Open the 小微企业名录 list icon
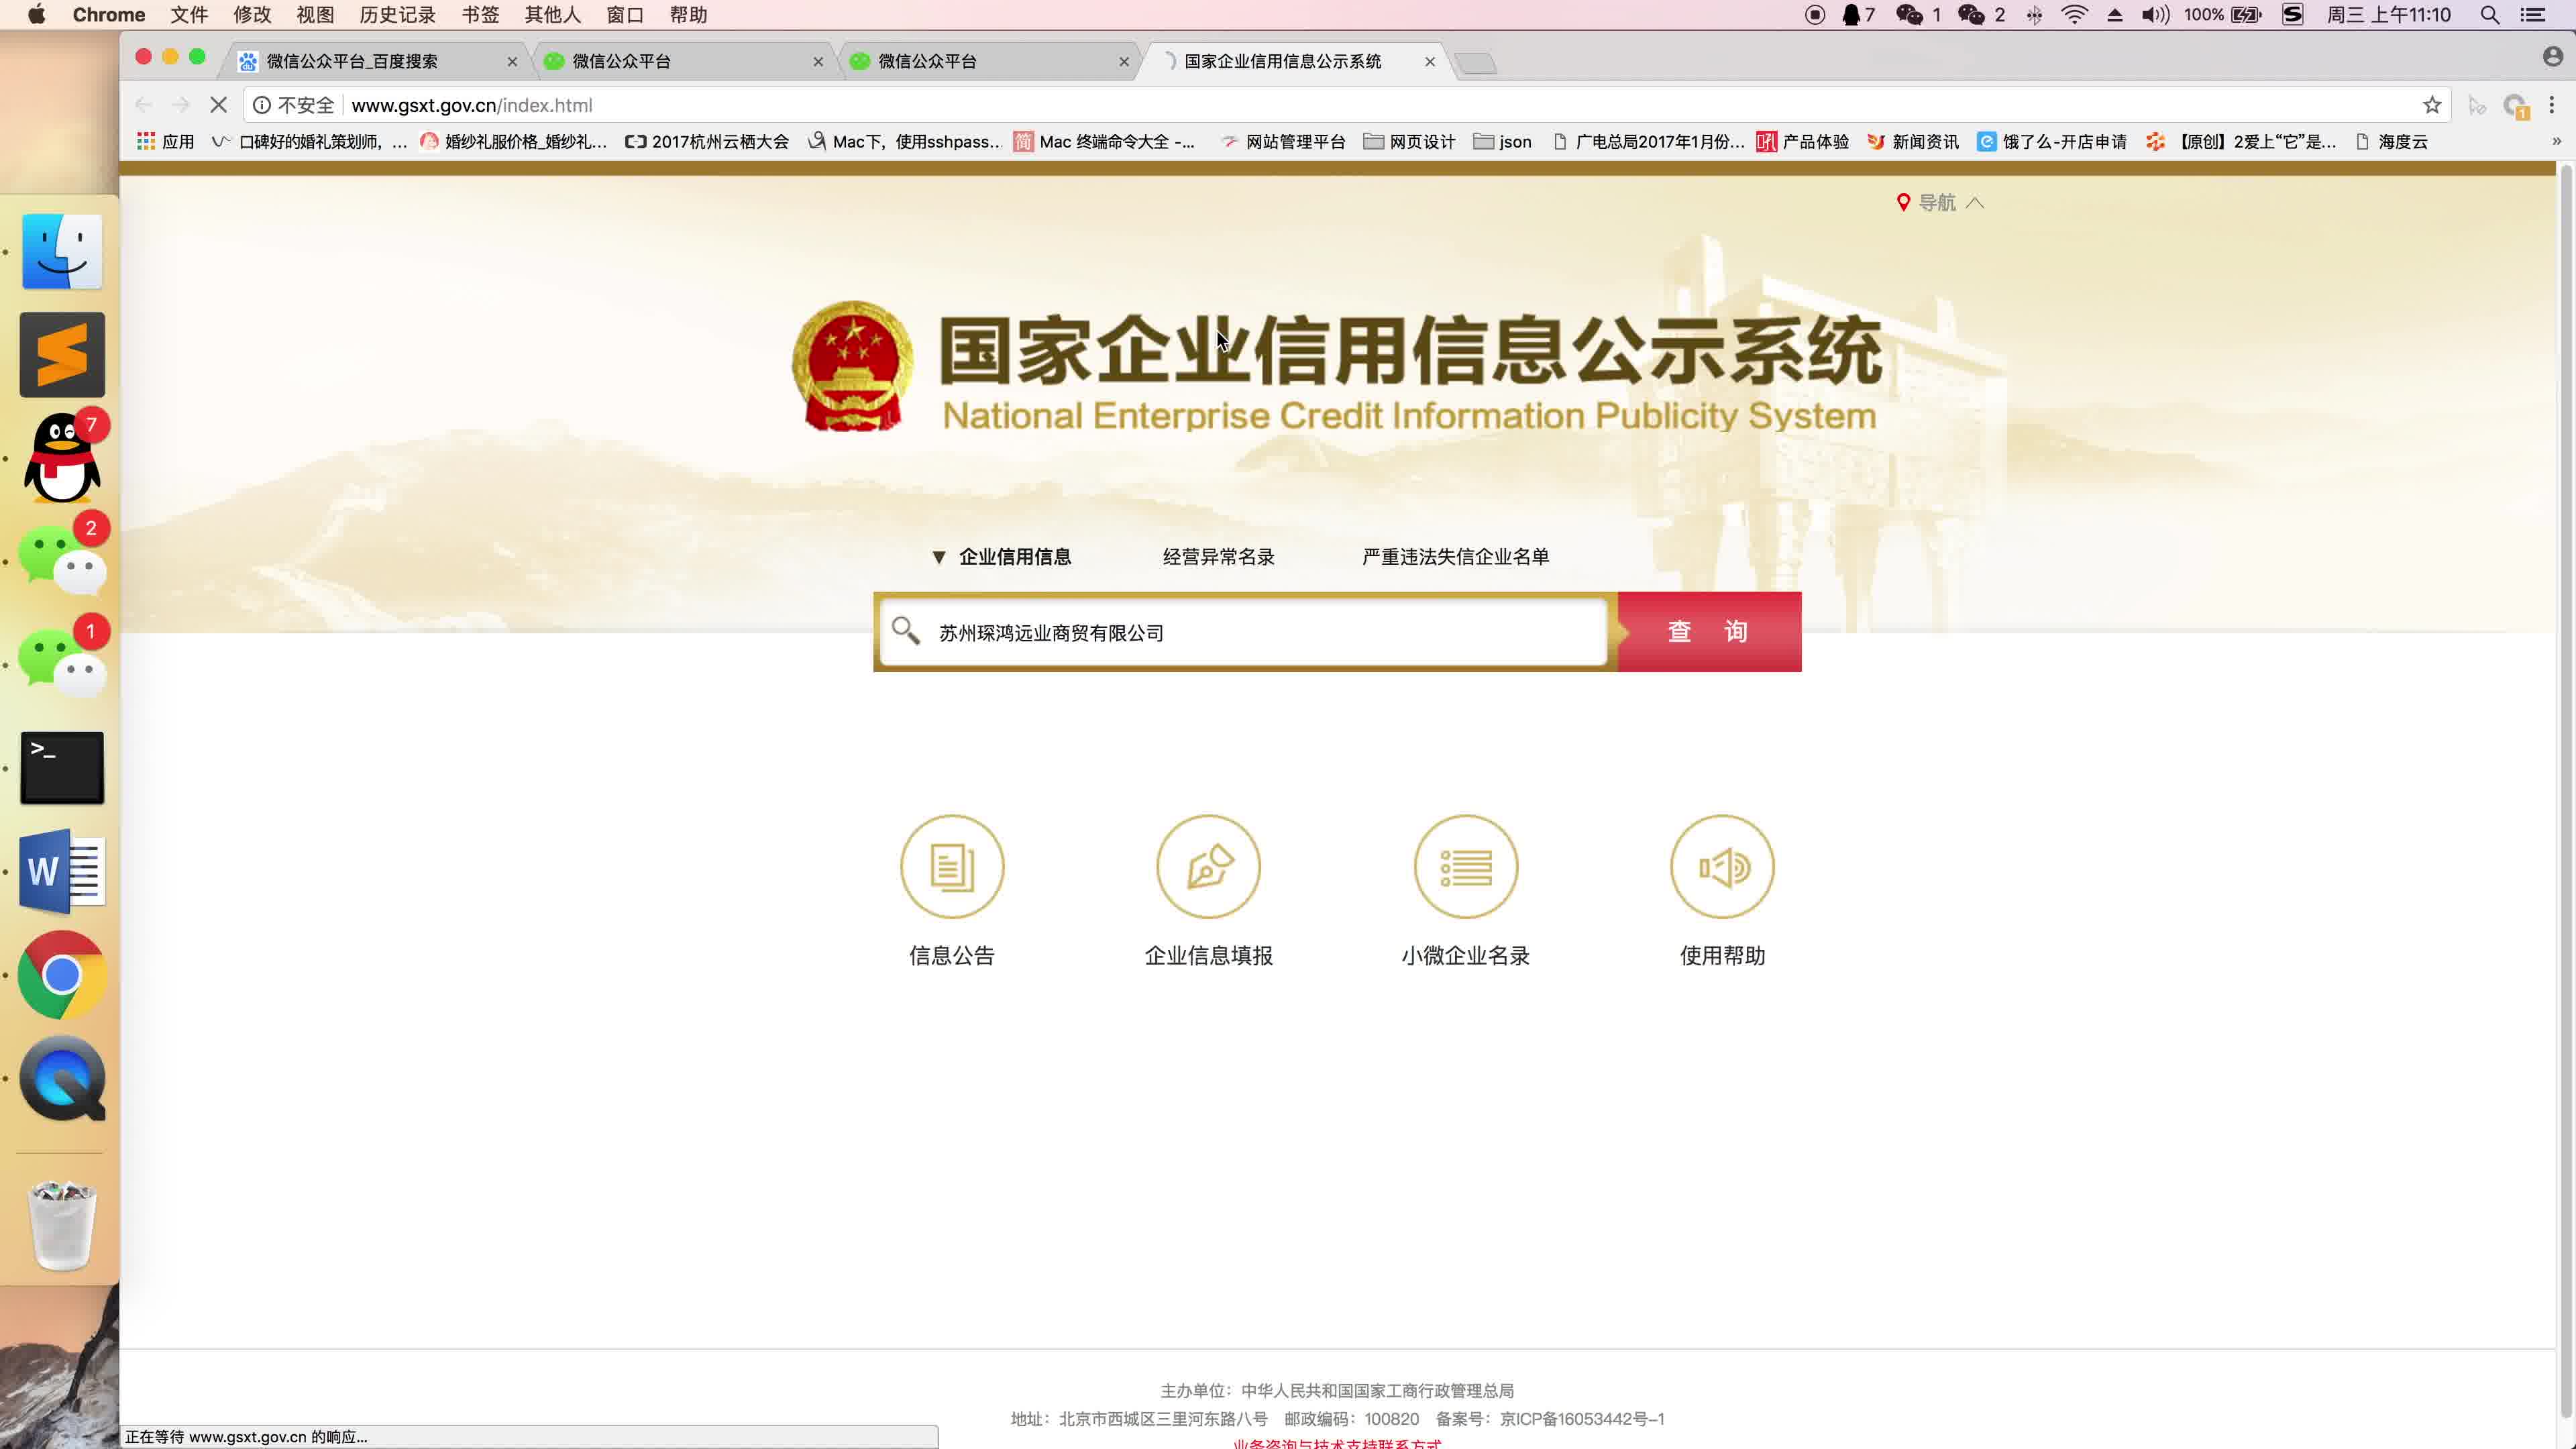The image size is (2576, 1449). click(1465, 866)
